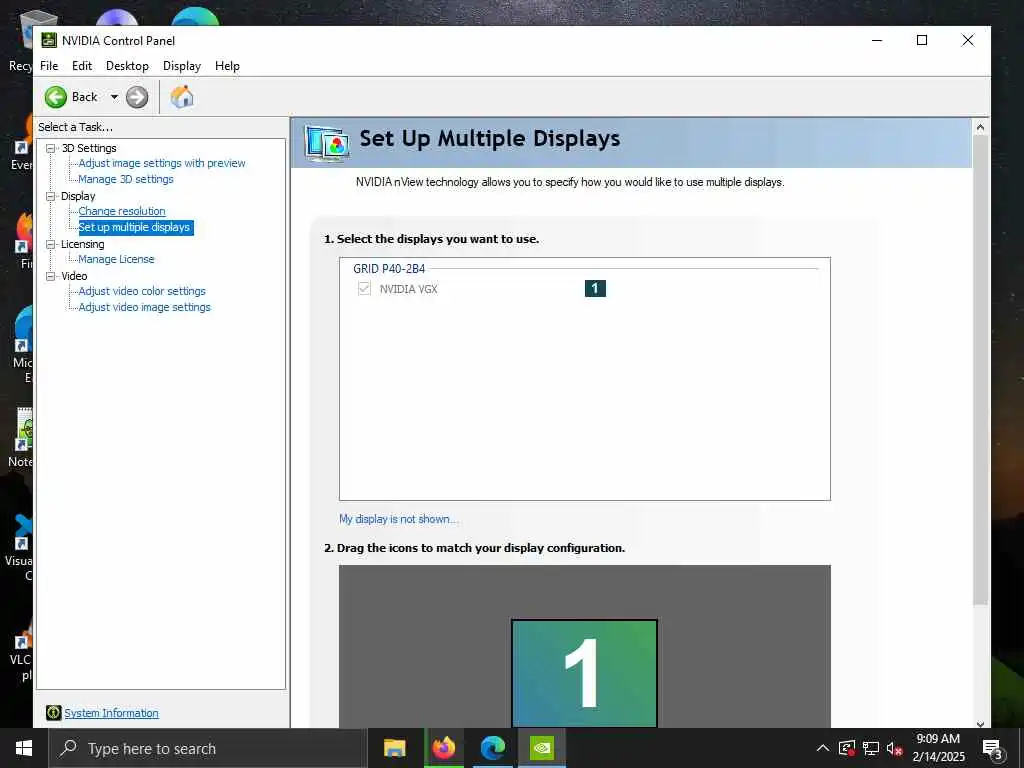Image resolution: width=1024 pixels, height=768 pixels.
Task: Click the network tray icon
Action: tap(871, 748)
